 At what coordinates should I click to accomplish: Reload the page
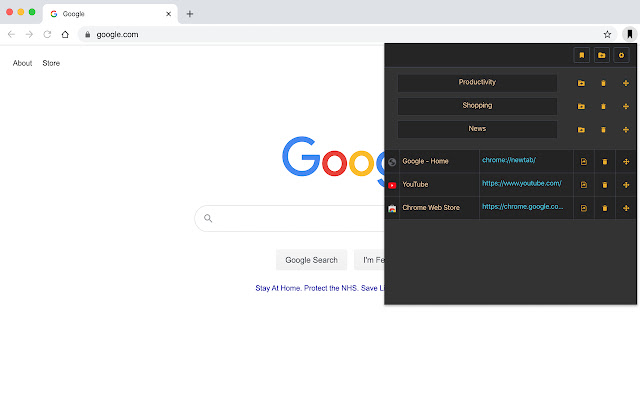47,34
